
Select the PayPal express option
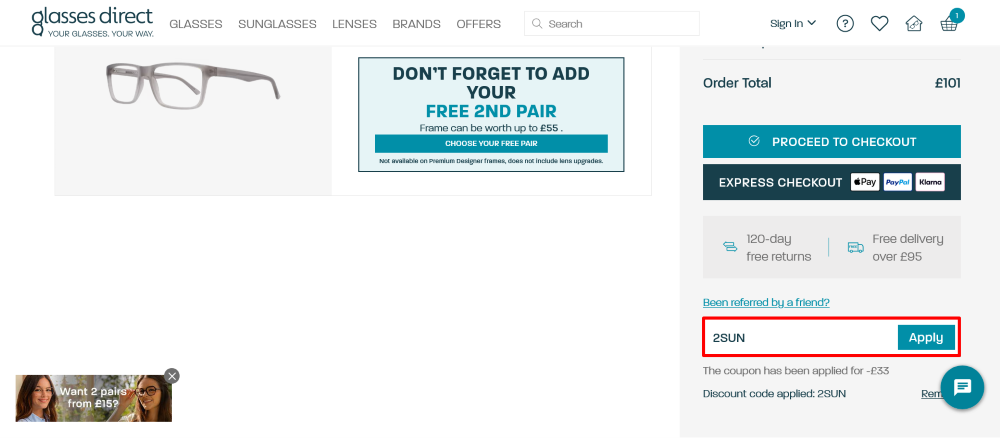897,182
